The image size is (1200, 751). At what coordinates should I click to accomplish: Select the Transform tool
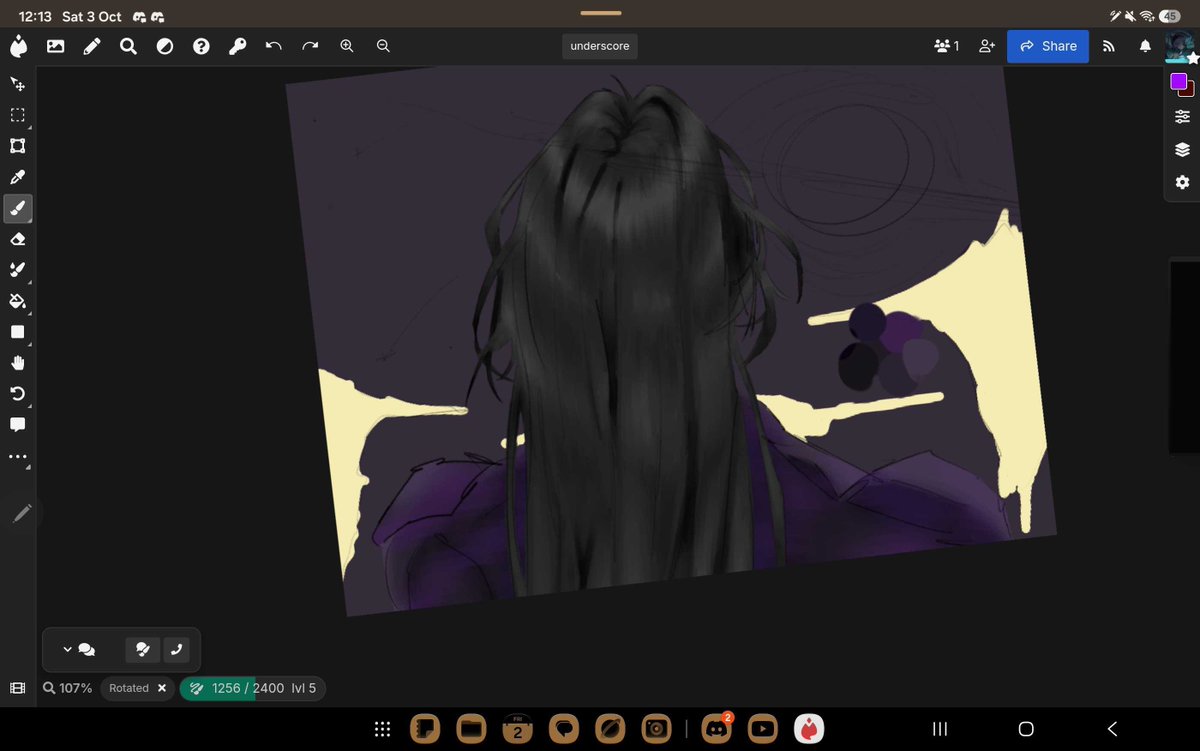pos(18,146)
